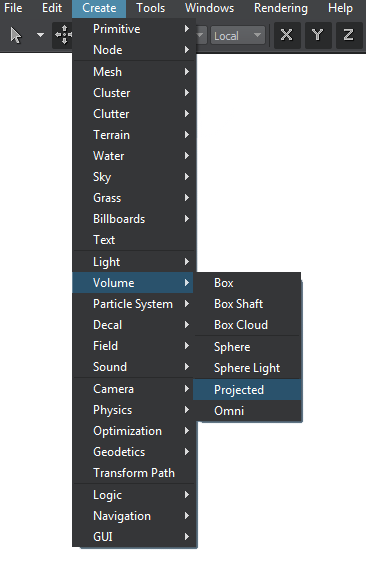Toggle the Z axis button

[349, 35]
